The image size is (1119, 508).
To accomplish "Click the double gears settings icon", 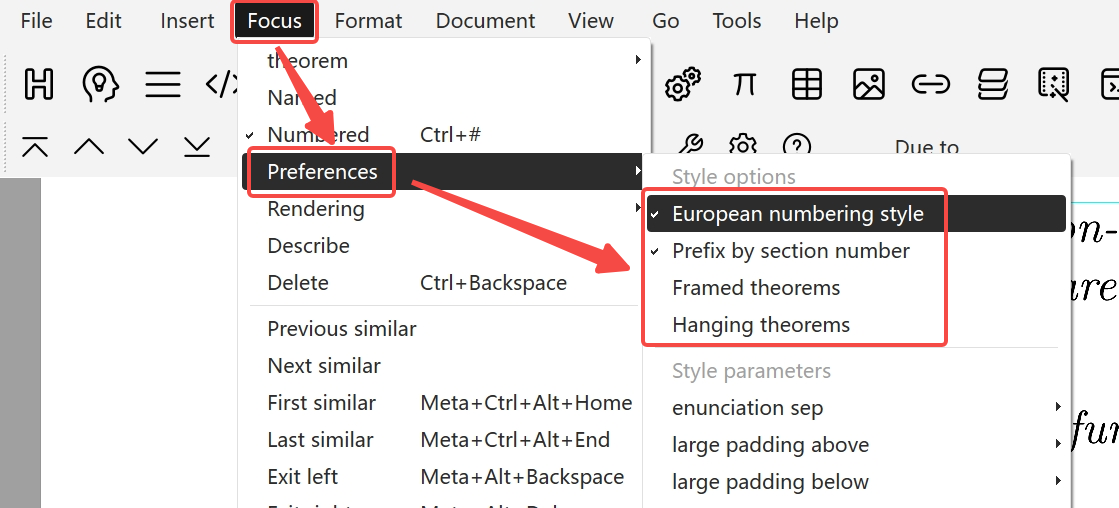I will click(x=682, y=84).
